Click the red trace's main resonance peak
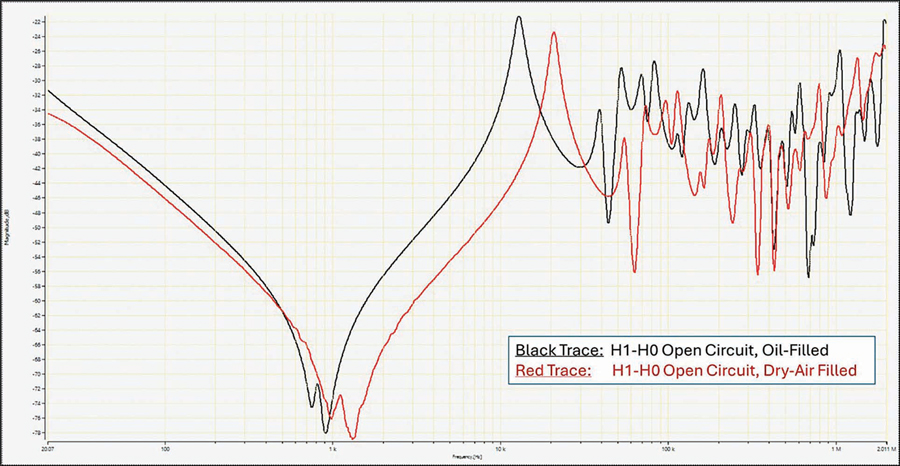The height and width of the screenshot is (466, 900). (554, 33)
